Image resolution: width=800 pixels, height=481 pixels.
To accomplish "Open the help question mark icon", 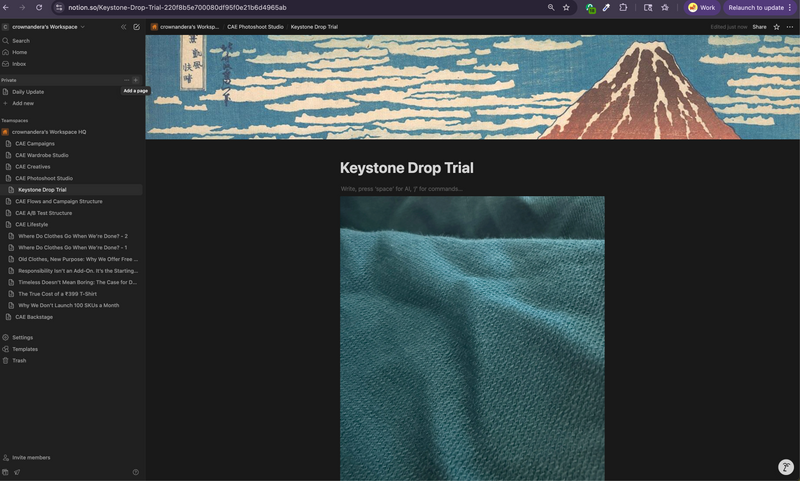I will (136, 472).
